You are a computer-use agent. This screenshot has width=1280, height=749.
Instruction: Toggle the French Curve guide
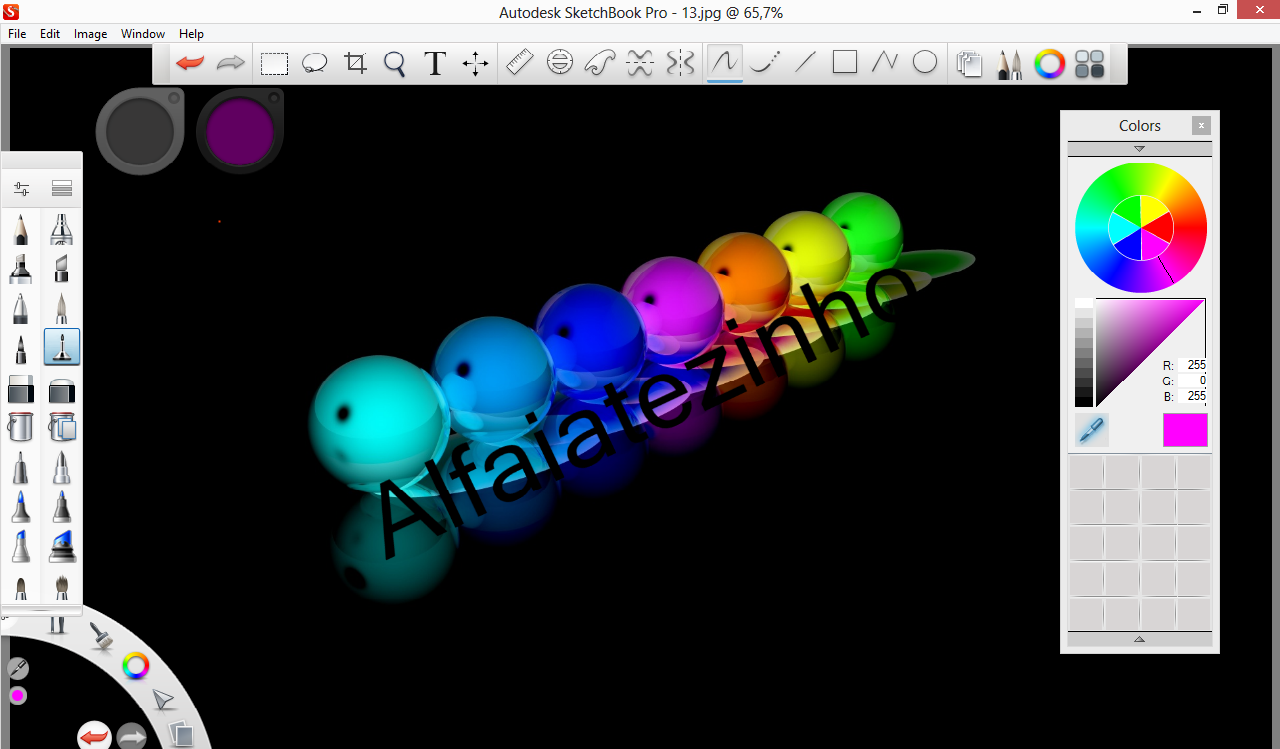pos(600,63)
